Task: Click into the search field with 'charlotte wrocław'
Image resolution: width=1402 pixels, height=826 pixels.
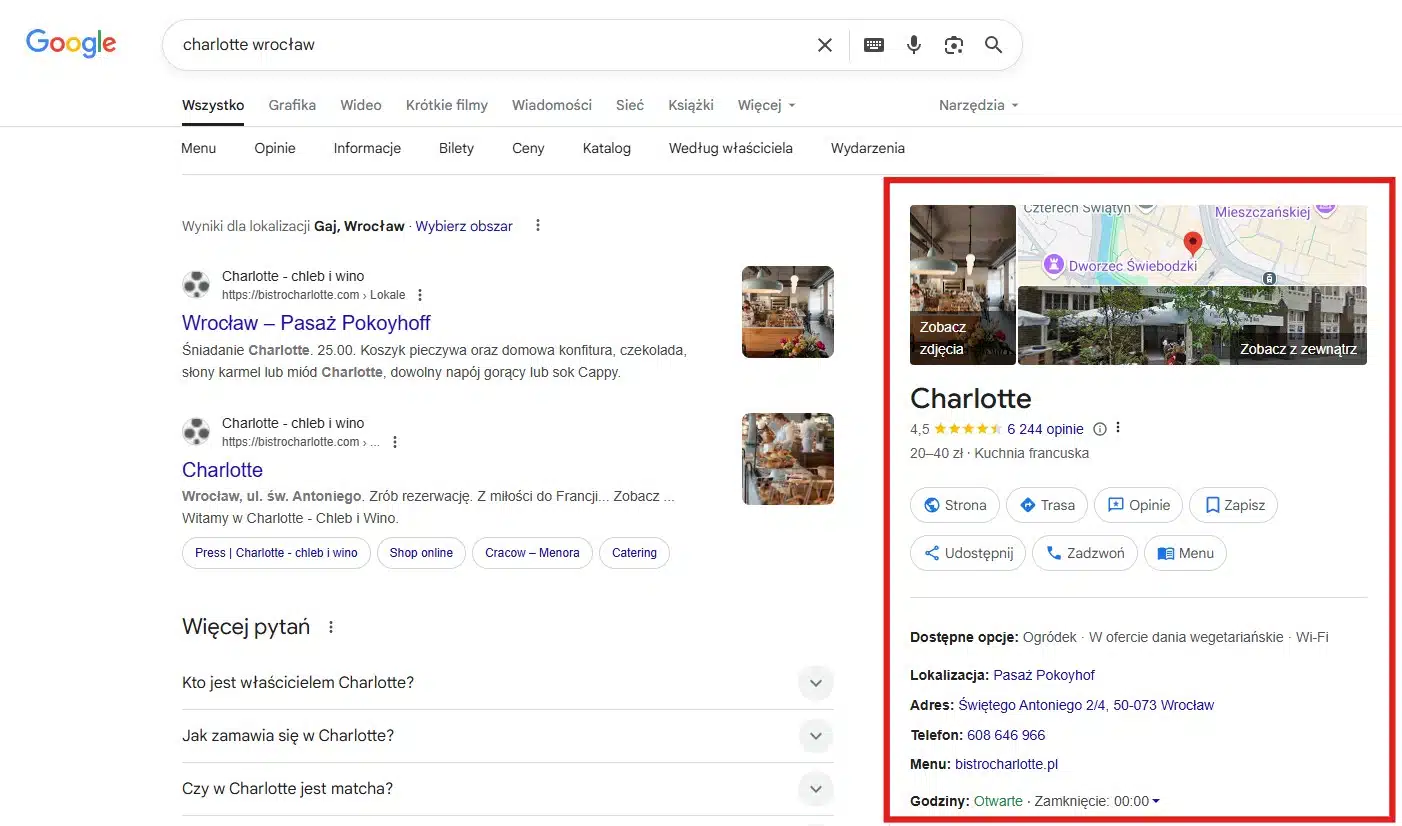Action: [480, 45]
